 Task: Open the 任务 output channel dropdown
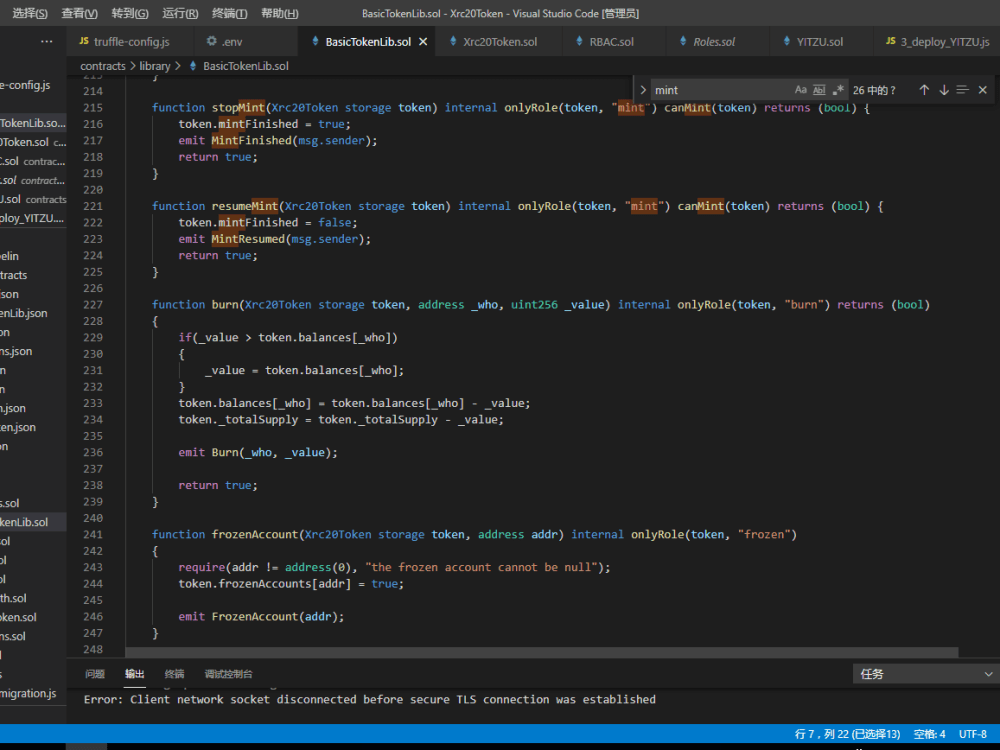pyautogui.click(x=926, y=674)
